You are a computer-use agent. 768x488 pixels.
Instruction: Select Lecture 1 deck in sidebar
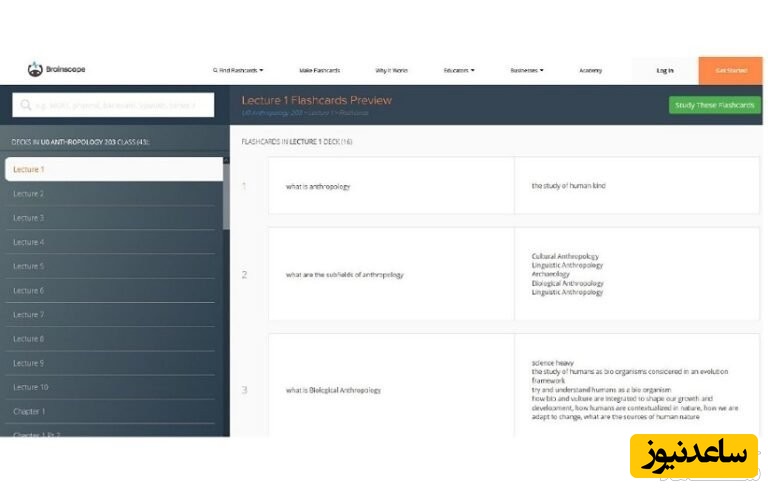113,169
